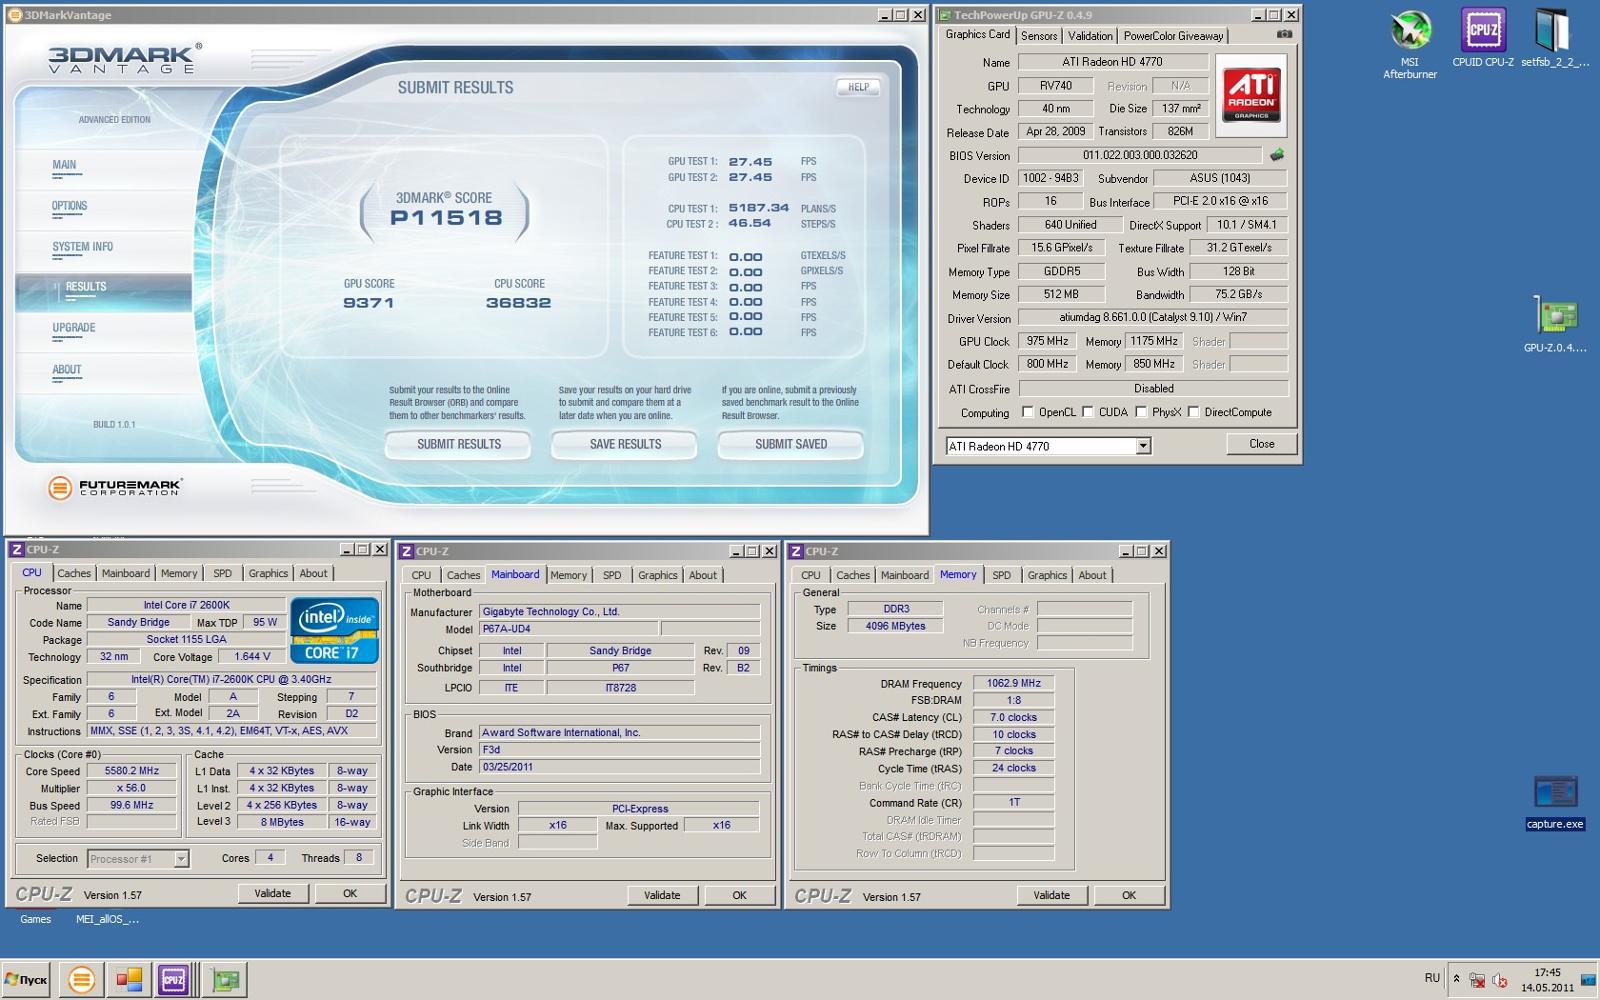Screen dimensions: 1600x1000
Task: Open About tab in first CPU-Z window
Action: click(313, 574)
